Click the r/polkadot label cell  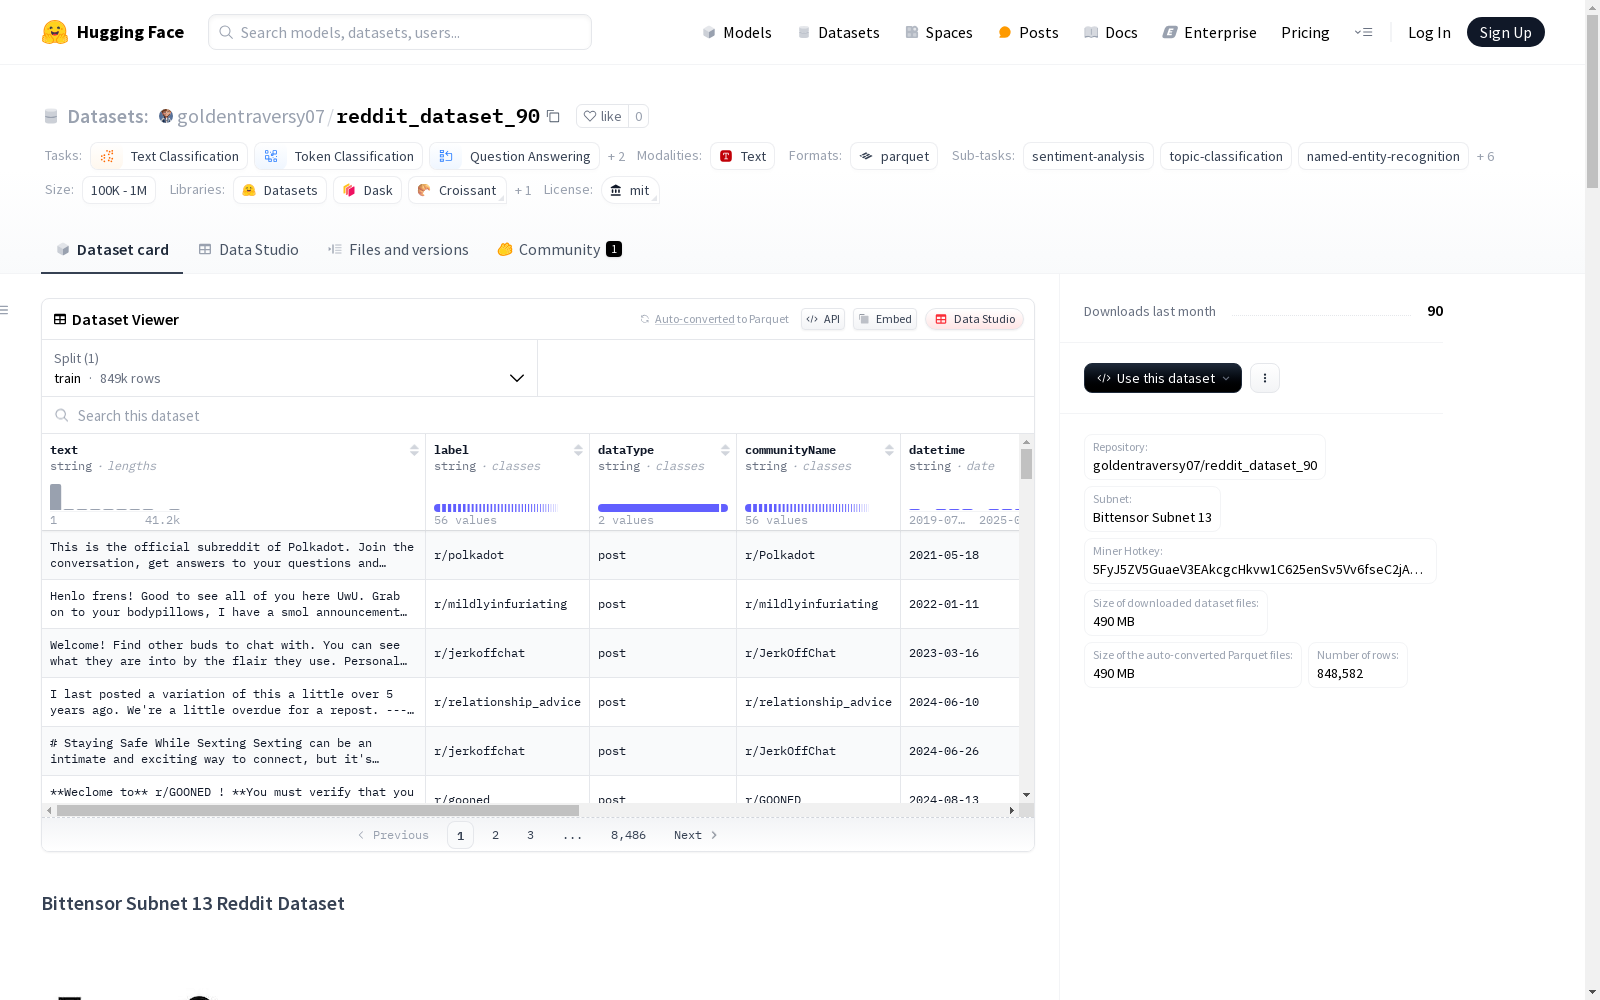pyautogui.click(x=507, y=555)
